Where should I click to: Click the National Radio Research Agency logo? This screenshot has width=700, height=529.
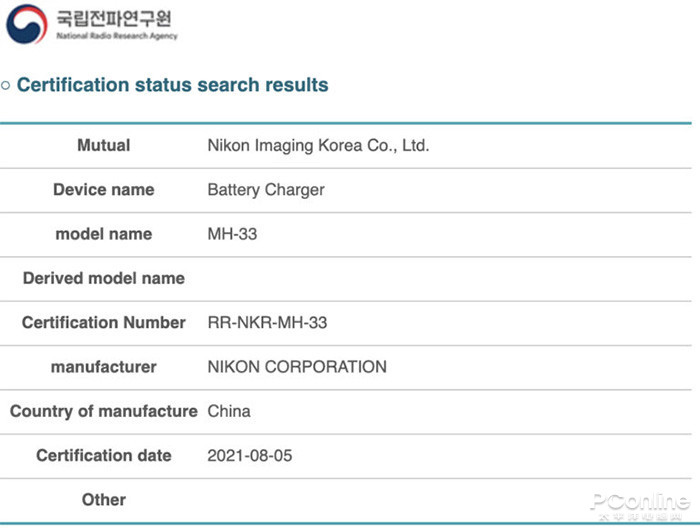coord(27,24)
